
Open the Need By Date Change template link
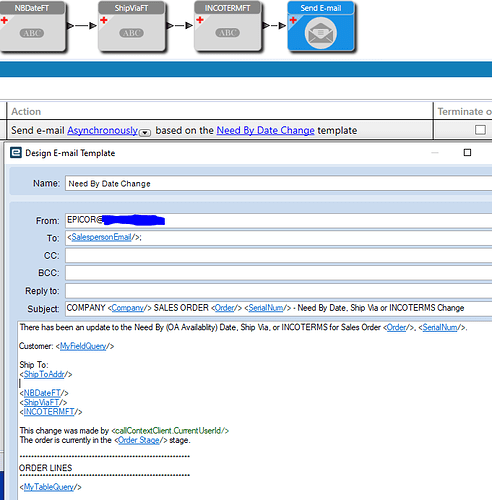pos(265,130)
